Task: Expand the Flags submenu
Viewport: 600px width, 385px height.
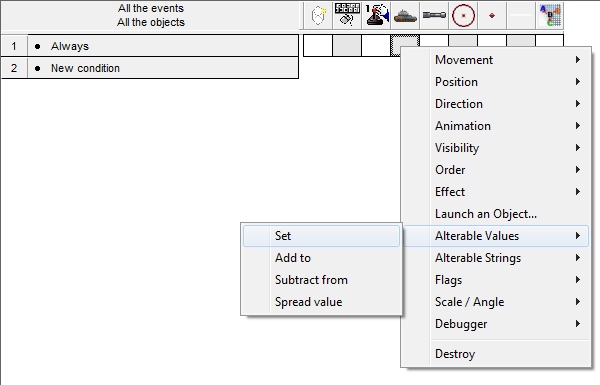Action: pos(496,280)
